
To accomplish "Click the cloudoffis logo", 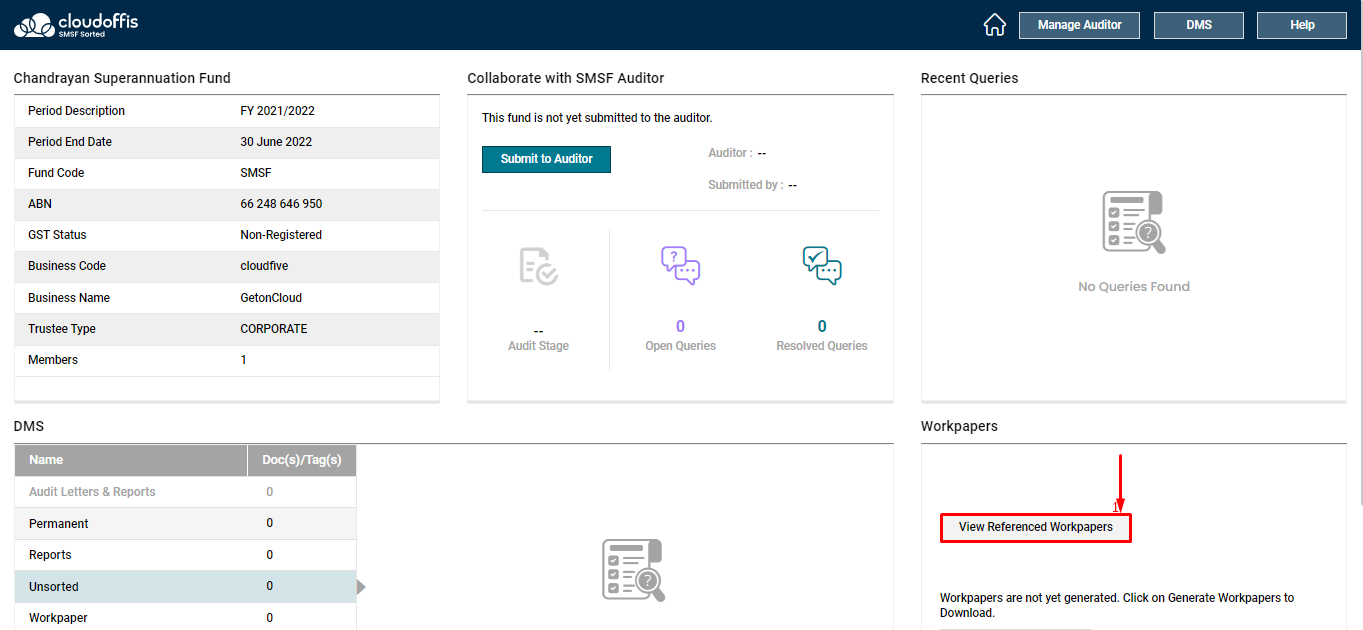I will pos(76,25).
